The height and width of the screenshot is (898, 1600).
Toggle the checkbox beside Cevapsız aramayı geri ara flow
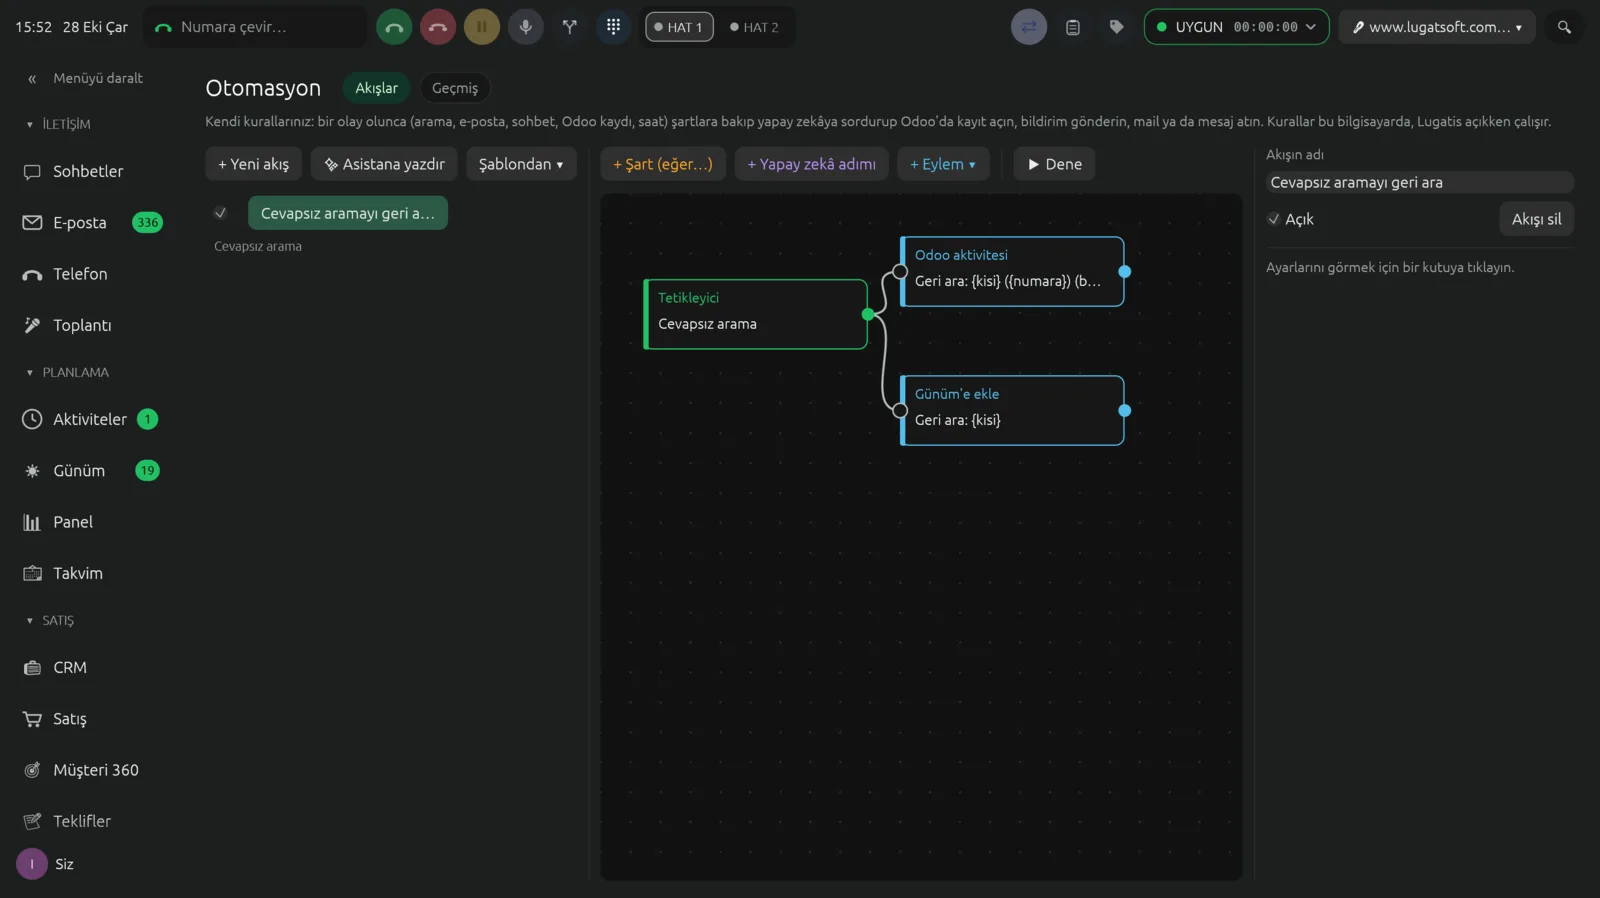click(220, 213)
